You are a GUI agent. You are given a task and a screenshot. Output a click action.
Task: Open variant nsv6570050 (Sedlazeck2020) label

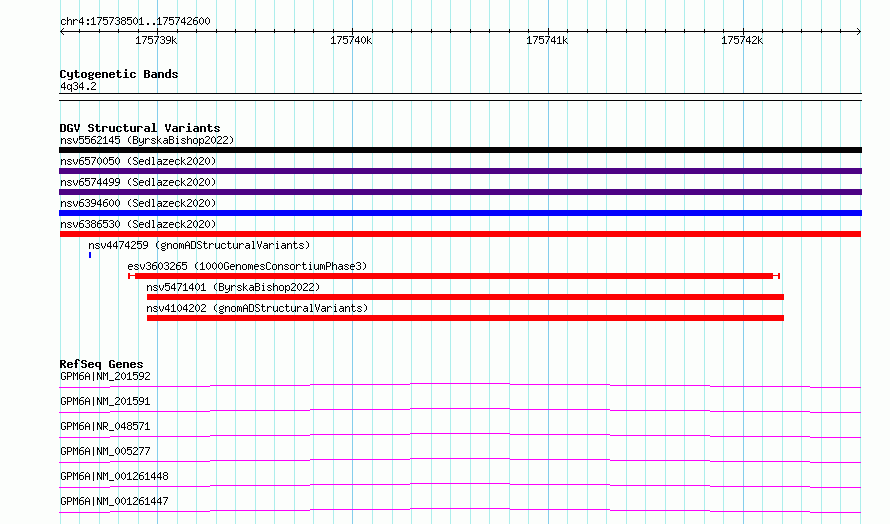click(x=138, y=161)
